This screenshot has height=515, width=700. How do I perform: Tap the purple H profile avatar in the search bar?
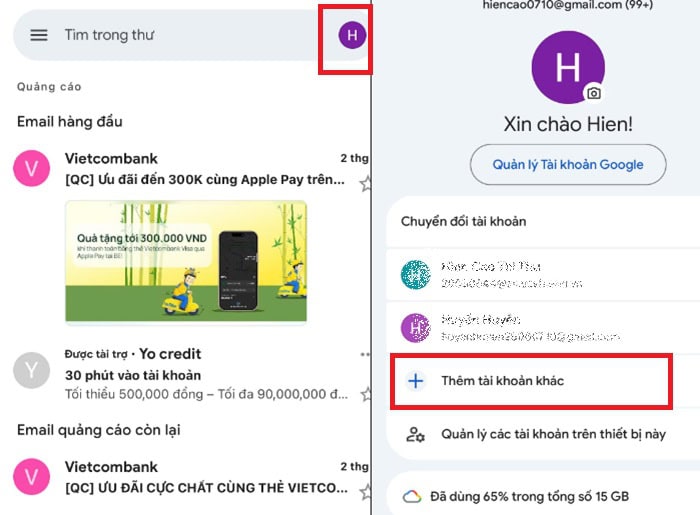pyautogui.click(x=352, y=35)
